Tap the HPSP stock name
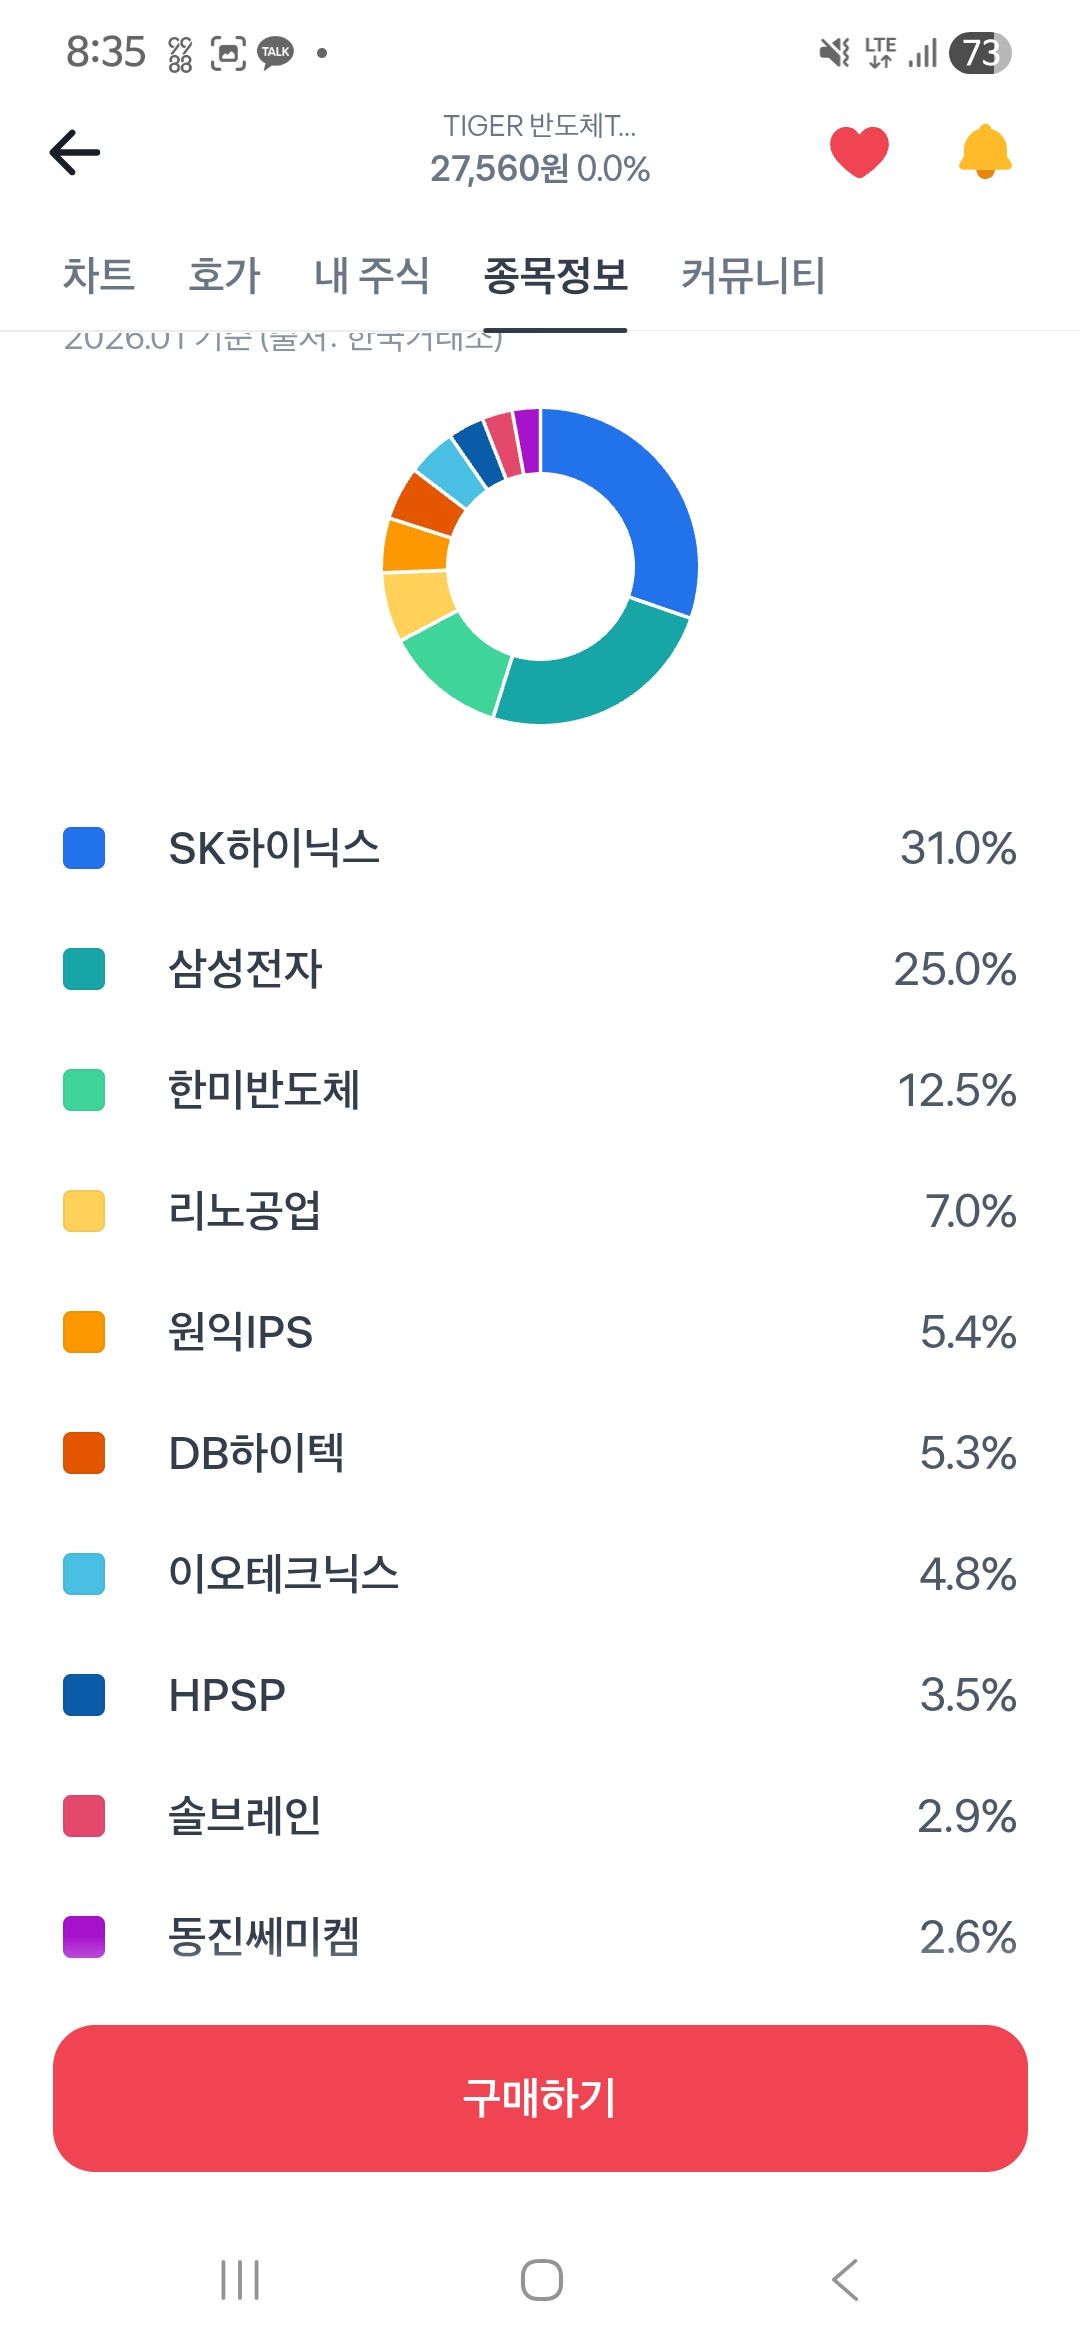Viewport: 1080px width, 2340px height. coord(227,1695)
